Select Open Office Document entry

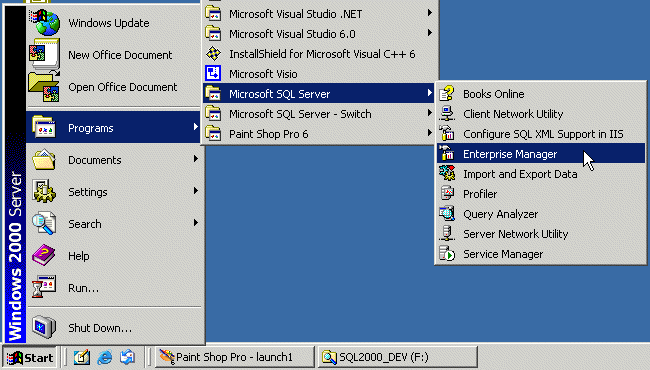click(114, 87)
